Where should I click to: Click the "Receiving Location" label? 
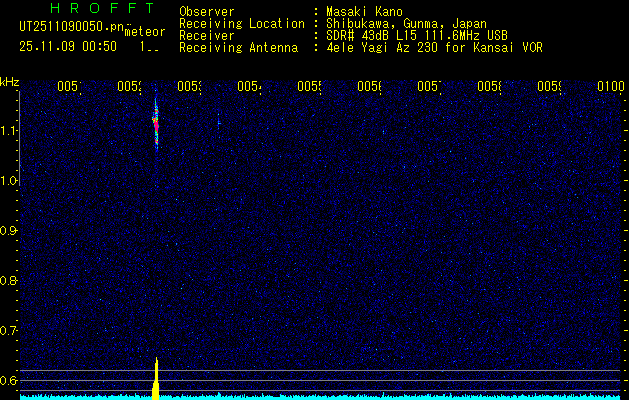click(x=242, y=24)
